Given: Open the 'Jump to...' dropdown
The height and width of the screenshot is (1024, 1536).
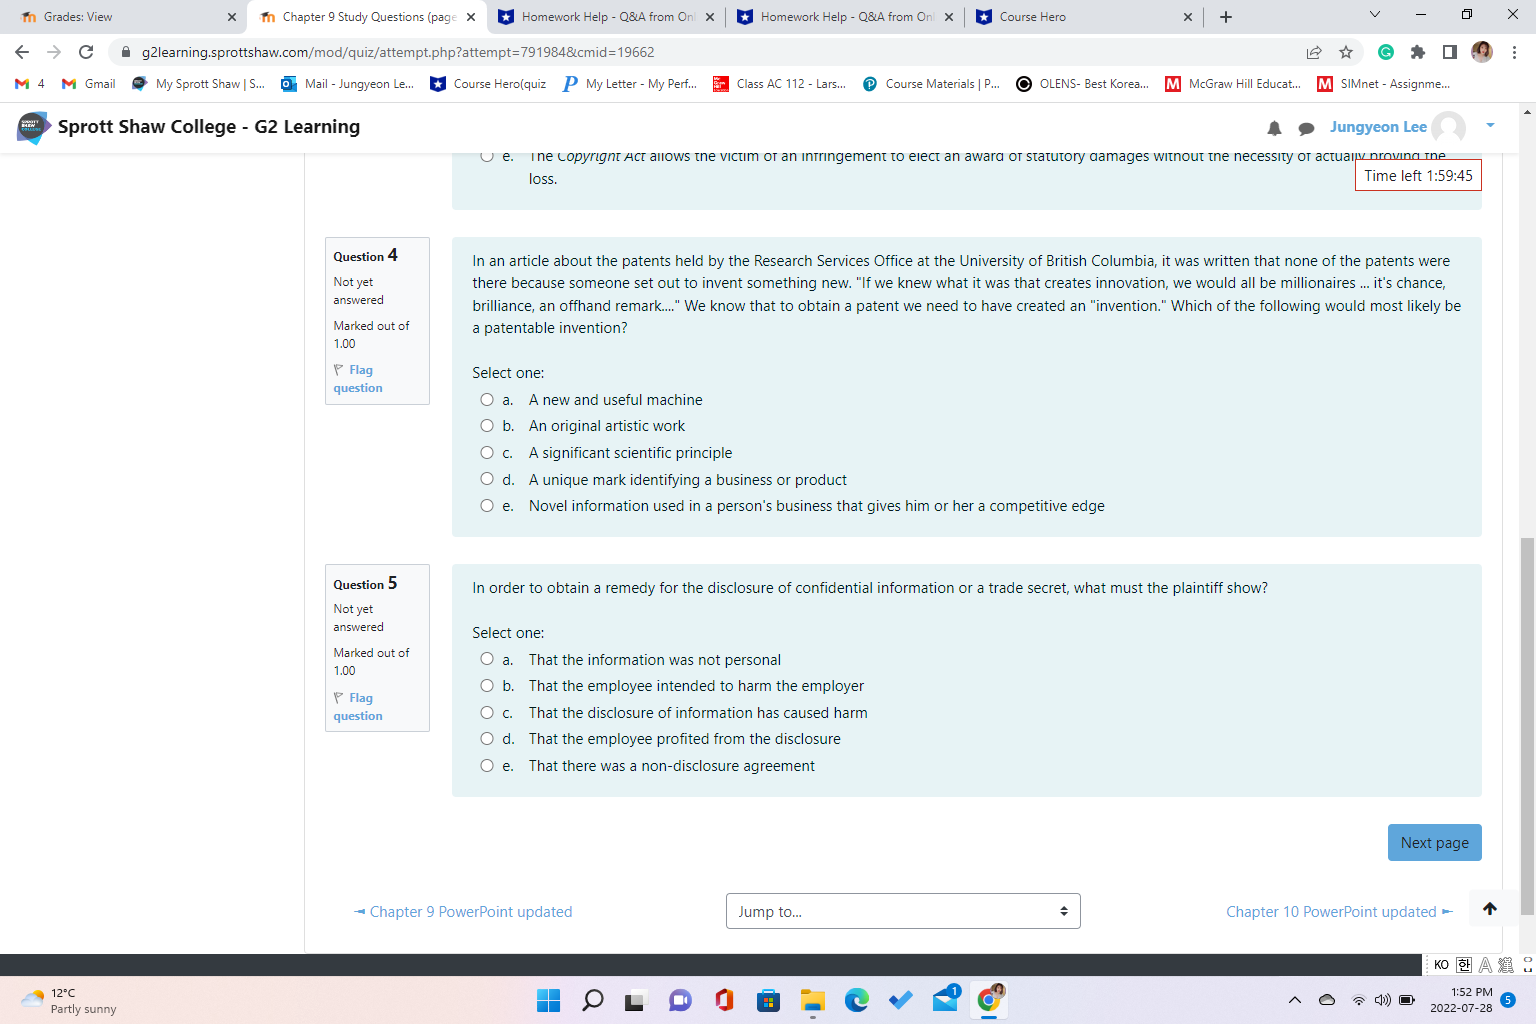Looking at the screenshot, I should [902, 911].
